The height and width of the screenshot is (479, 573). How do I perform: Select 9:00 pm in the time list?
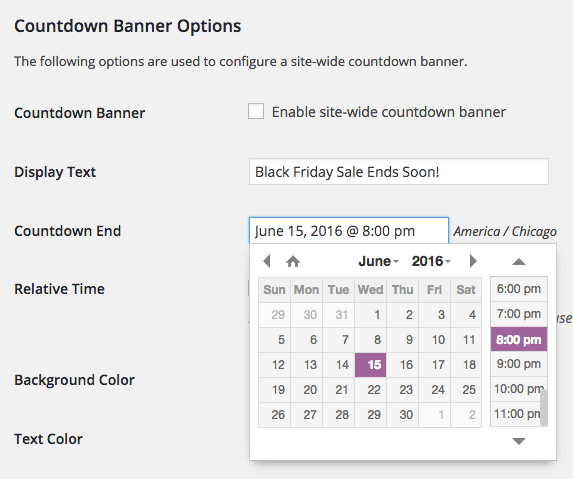519,364
